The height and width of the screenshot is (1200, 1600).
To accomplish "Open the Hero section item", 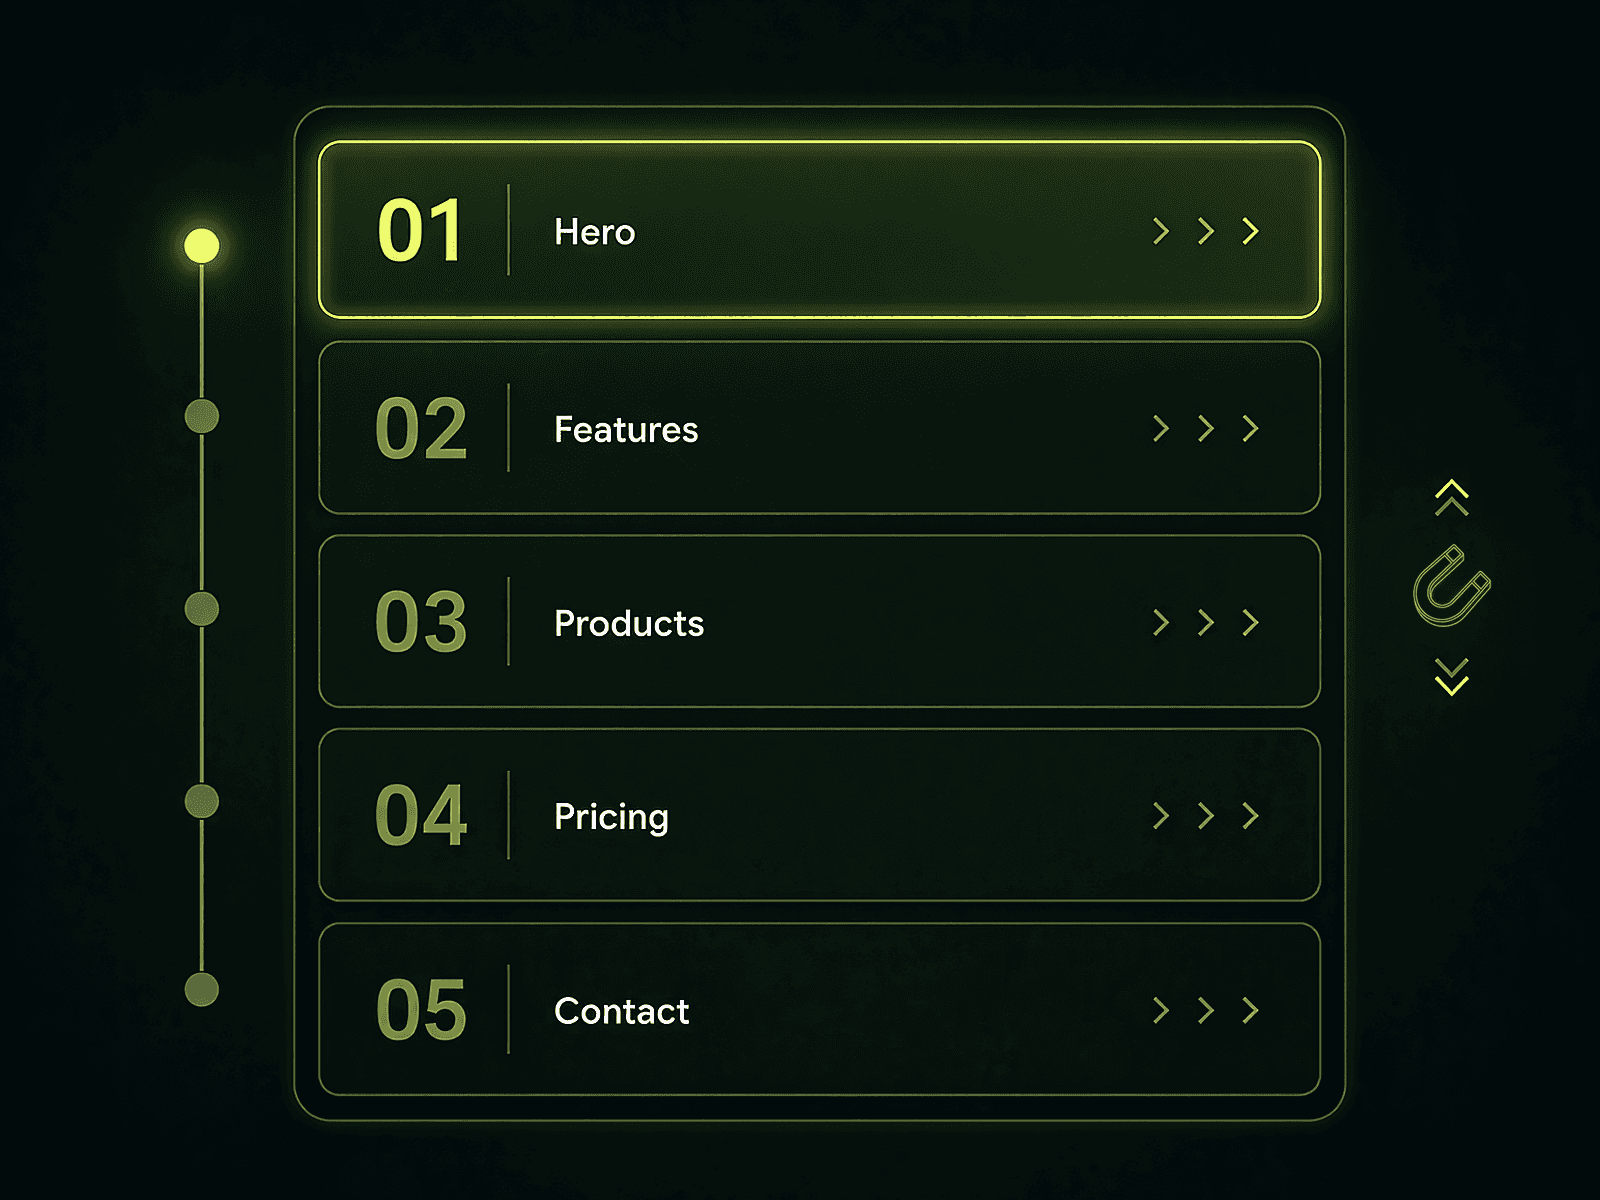I will tap(820, 230).
